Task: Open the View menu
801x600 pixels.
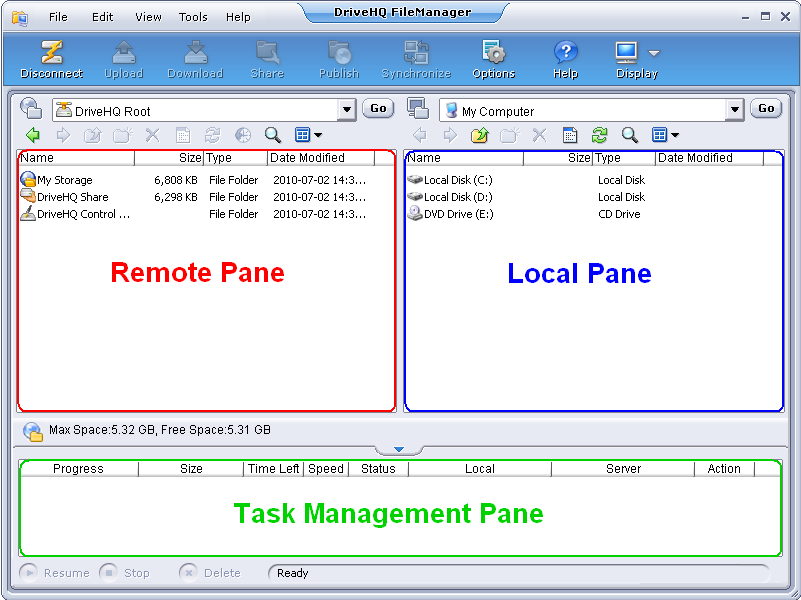Action: tap(148, 17)
